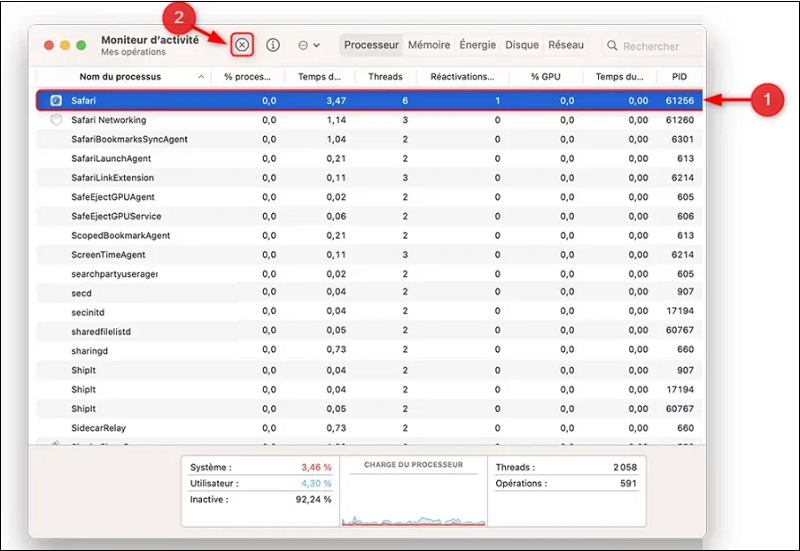
Task: Sort by Threads column header
Action: pos(385,77)
